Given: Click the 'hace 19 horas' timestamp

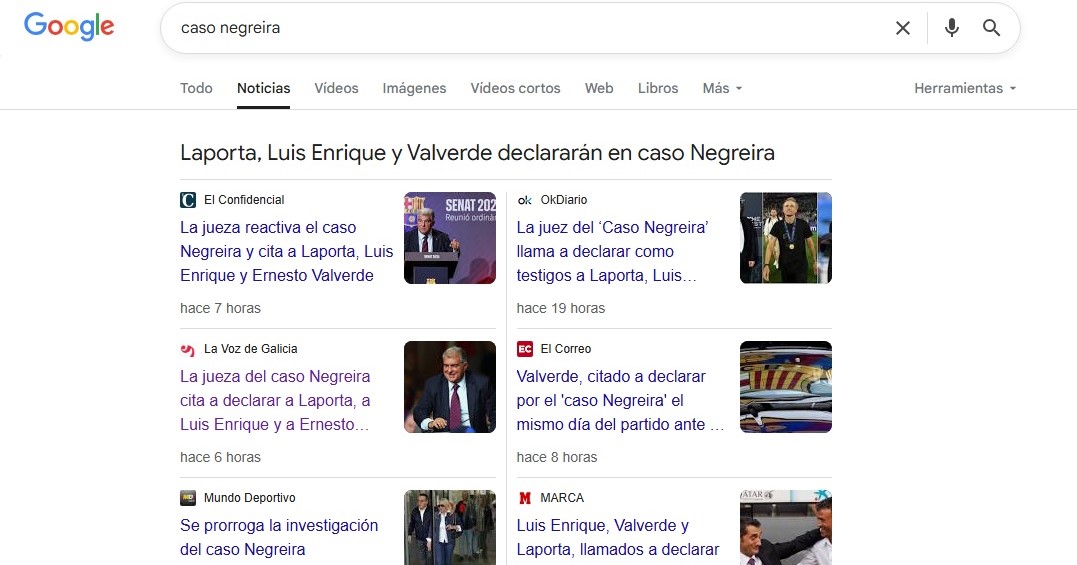Looking at the screenshot, I should click(x=560, y=308).
